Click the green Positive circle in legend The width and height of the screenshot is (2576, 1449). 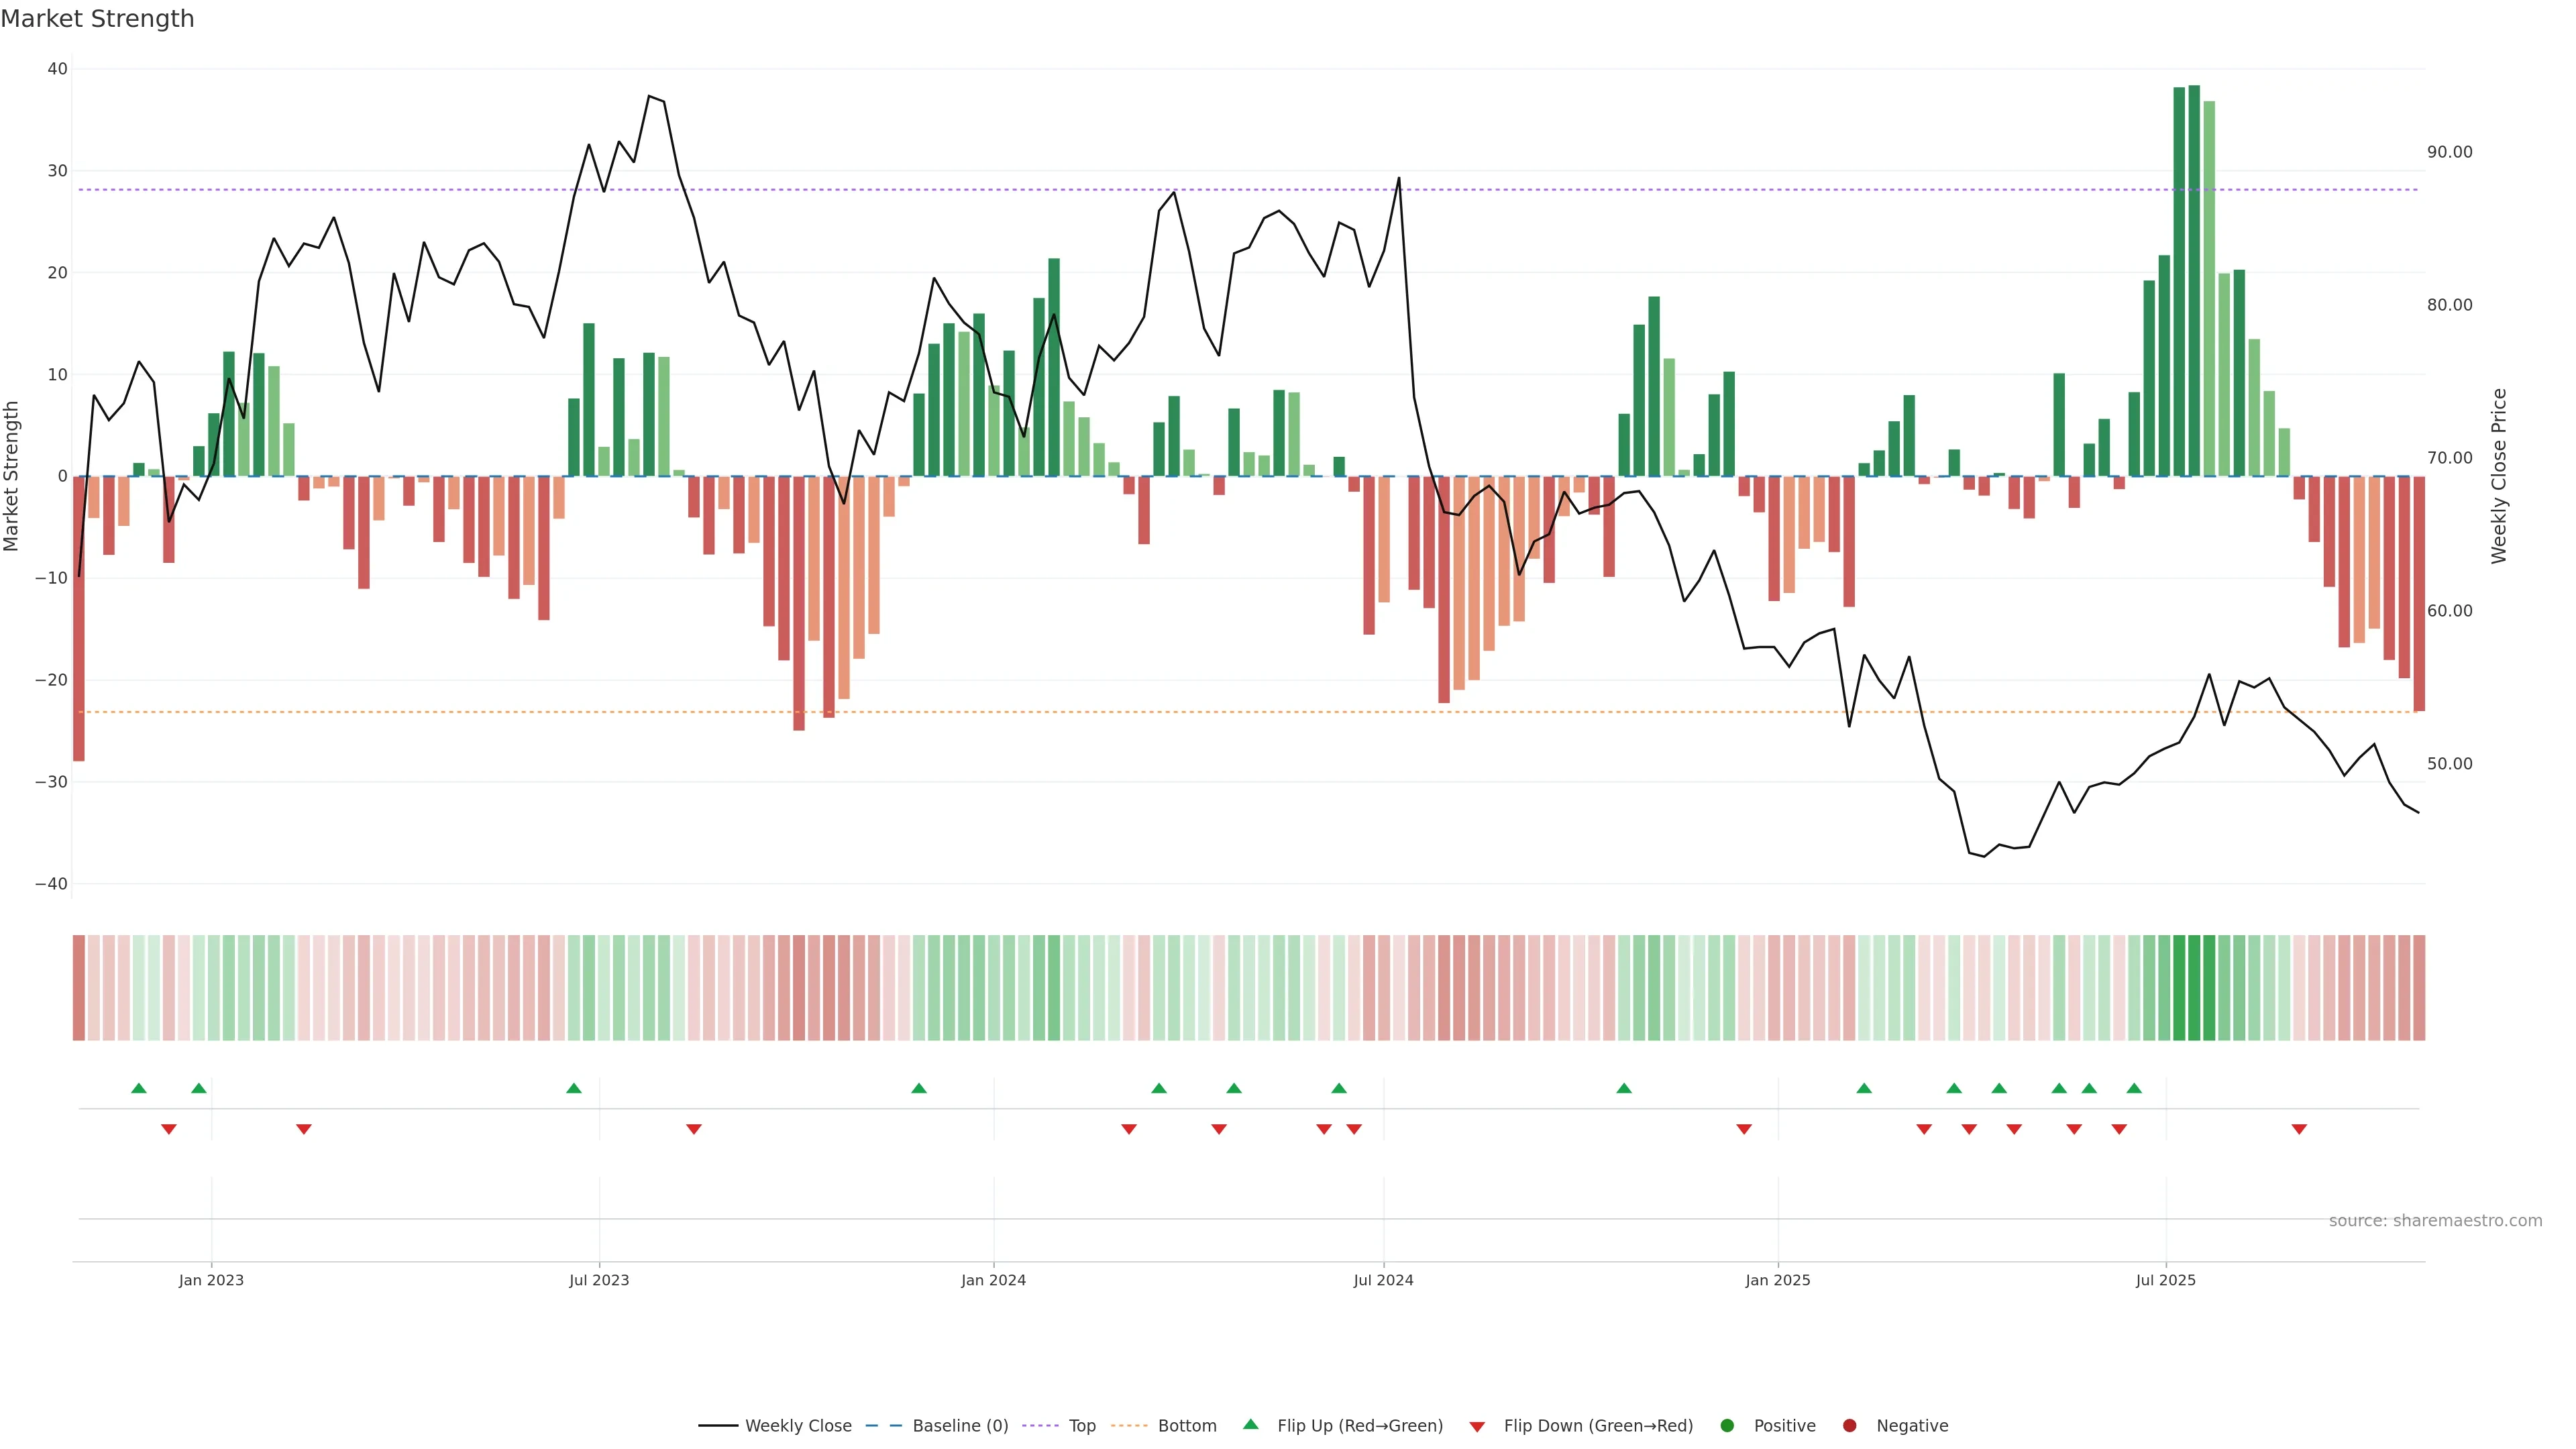point(1727,1425)
